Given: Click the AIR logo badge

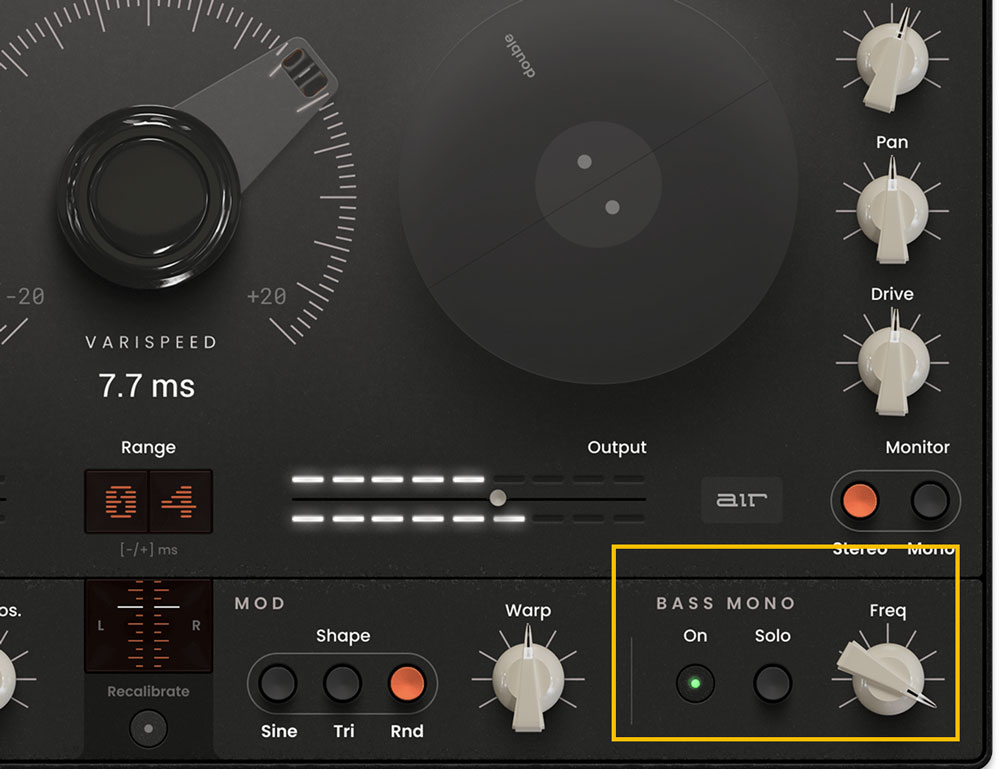Looking at the screenshot, I should click(x=741, y=499).
